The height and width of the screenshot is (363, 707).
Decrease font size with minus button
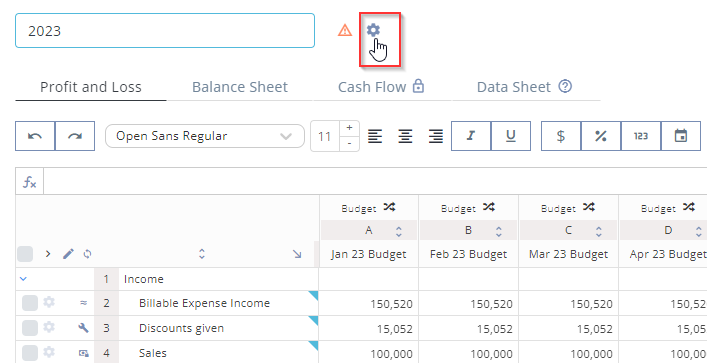coord(349,143)
